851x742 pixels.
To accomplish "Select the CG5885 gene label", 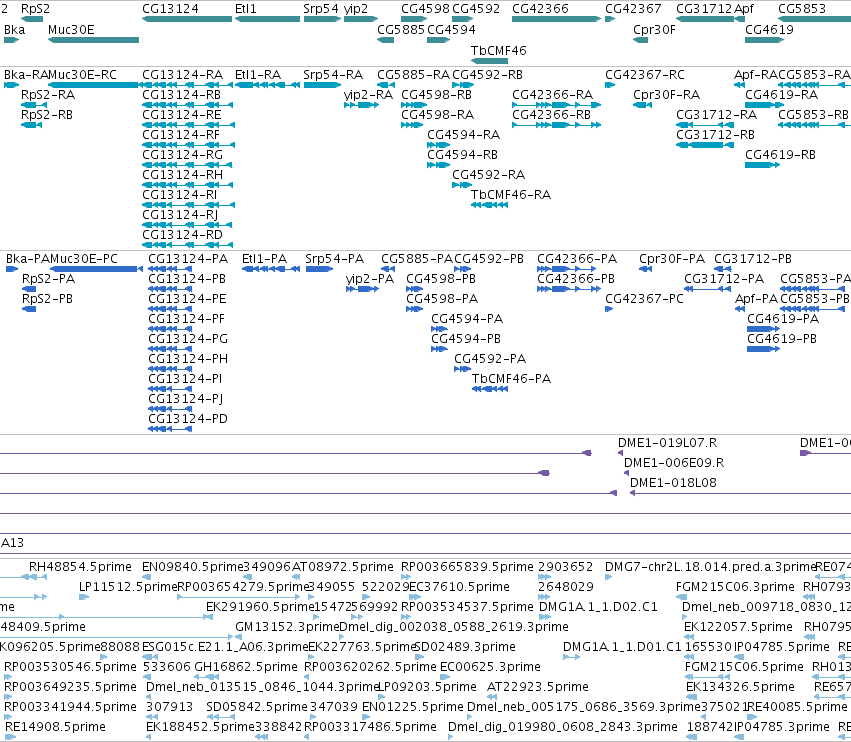I will pos(401,30).
